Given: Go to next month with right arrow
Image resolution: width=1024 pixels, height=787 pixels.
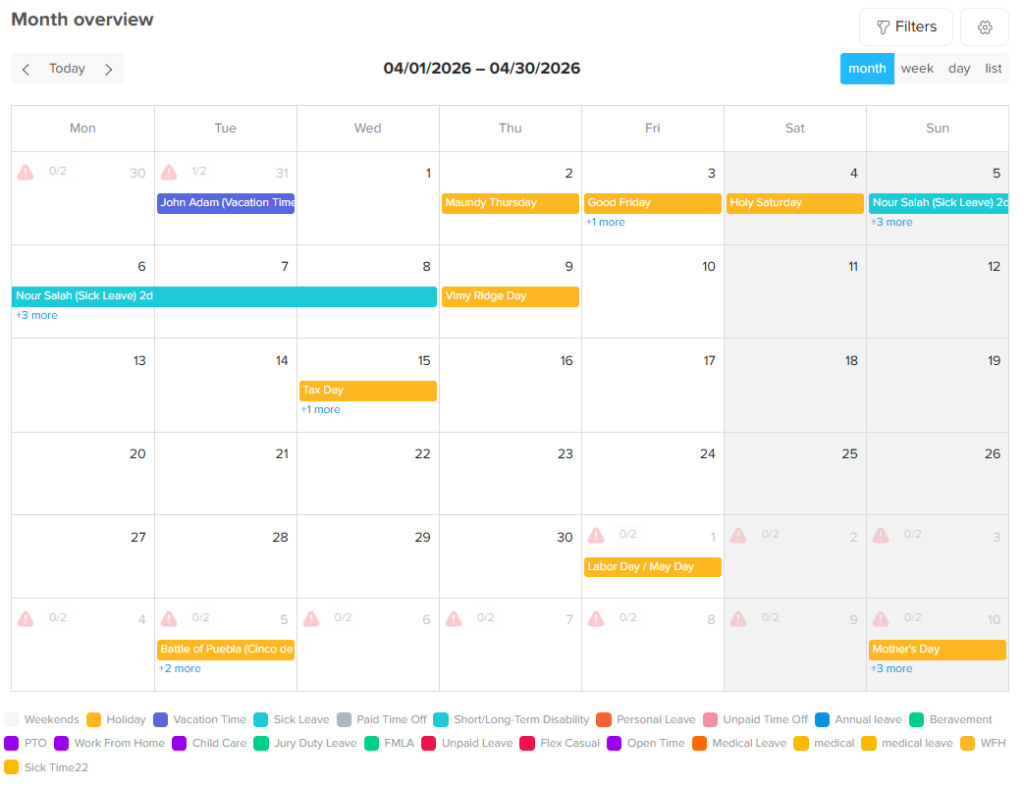Looking at the screenshot, I should (x=109, y=69).
